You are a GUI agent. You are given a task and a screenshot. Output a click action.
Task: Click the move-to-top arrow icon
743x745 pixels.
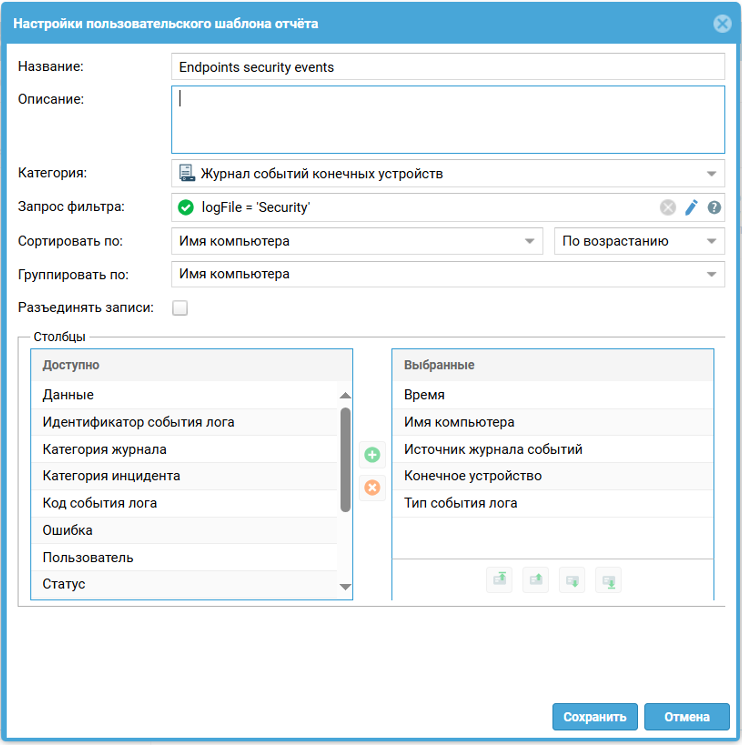499,580
